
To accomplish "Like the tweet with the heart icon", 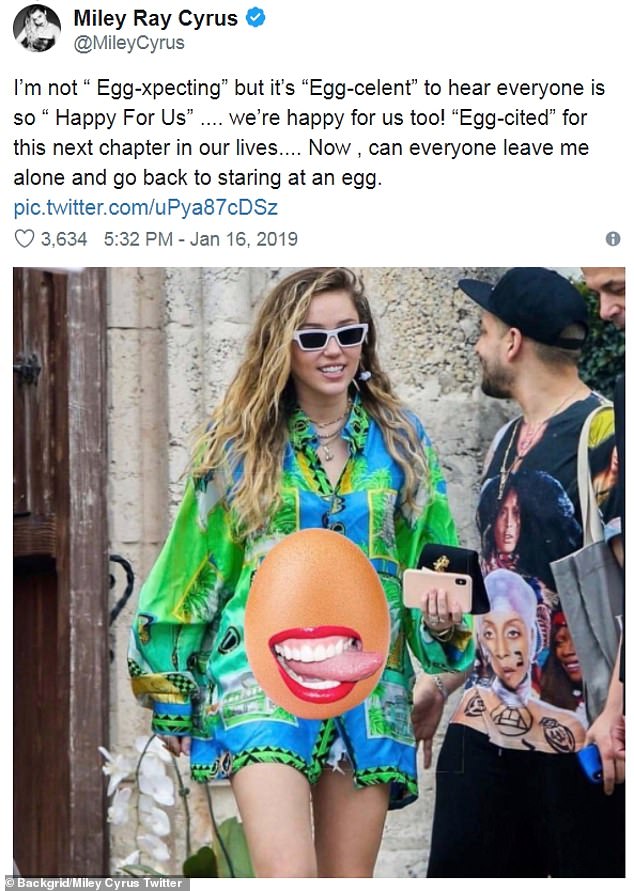I will (x=24, y=239).
